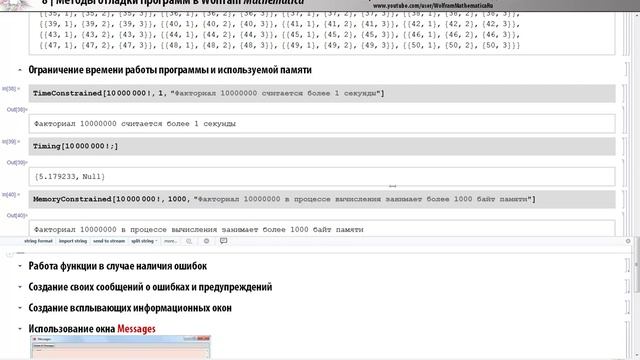Collapse the 'Использование окна Messages' section

point(20,329)
